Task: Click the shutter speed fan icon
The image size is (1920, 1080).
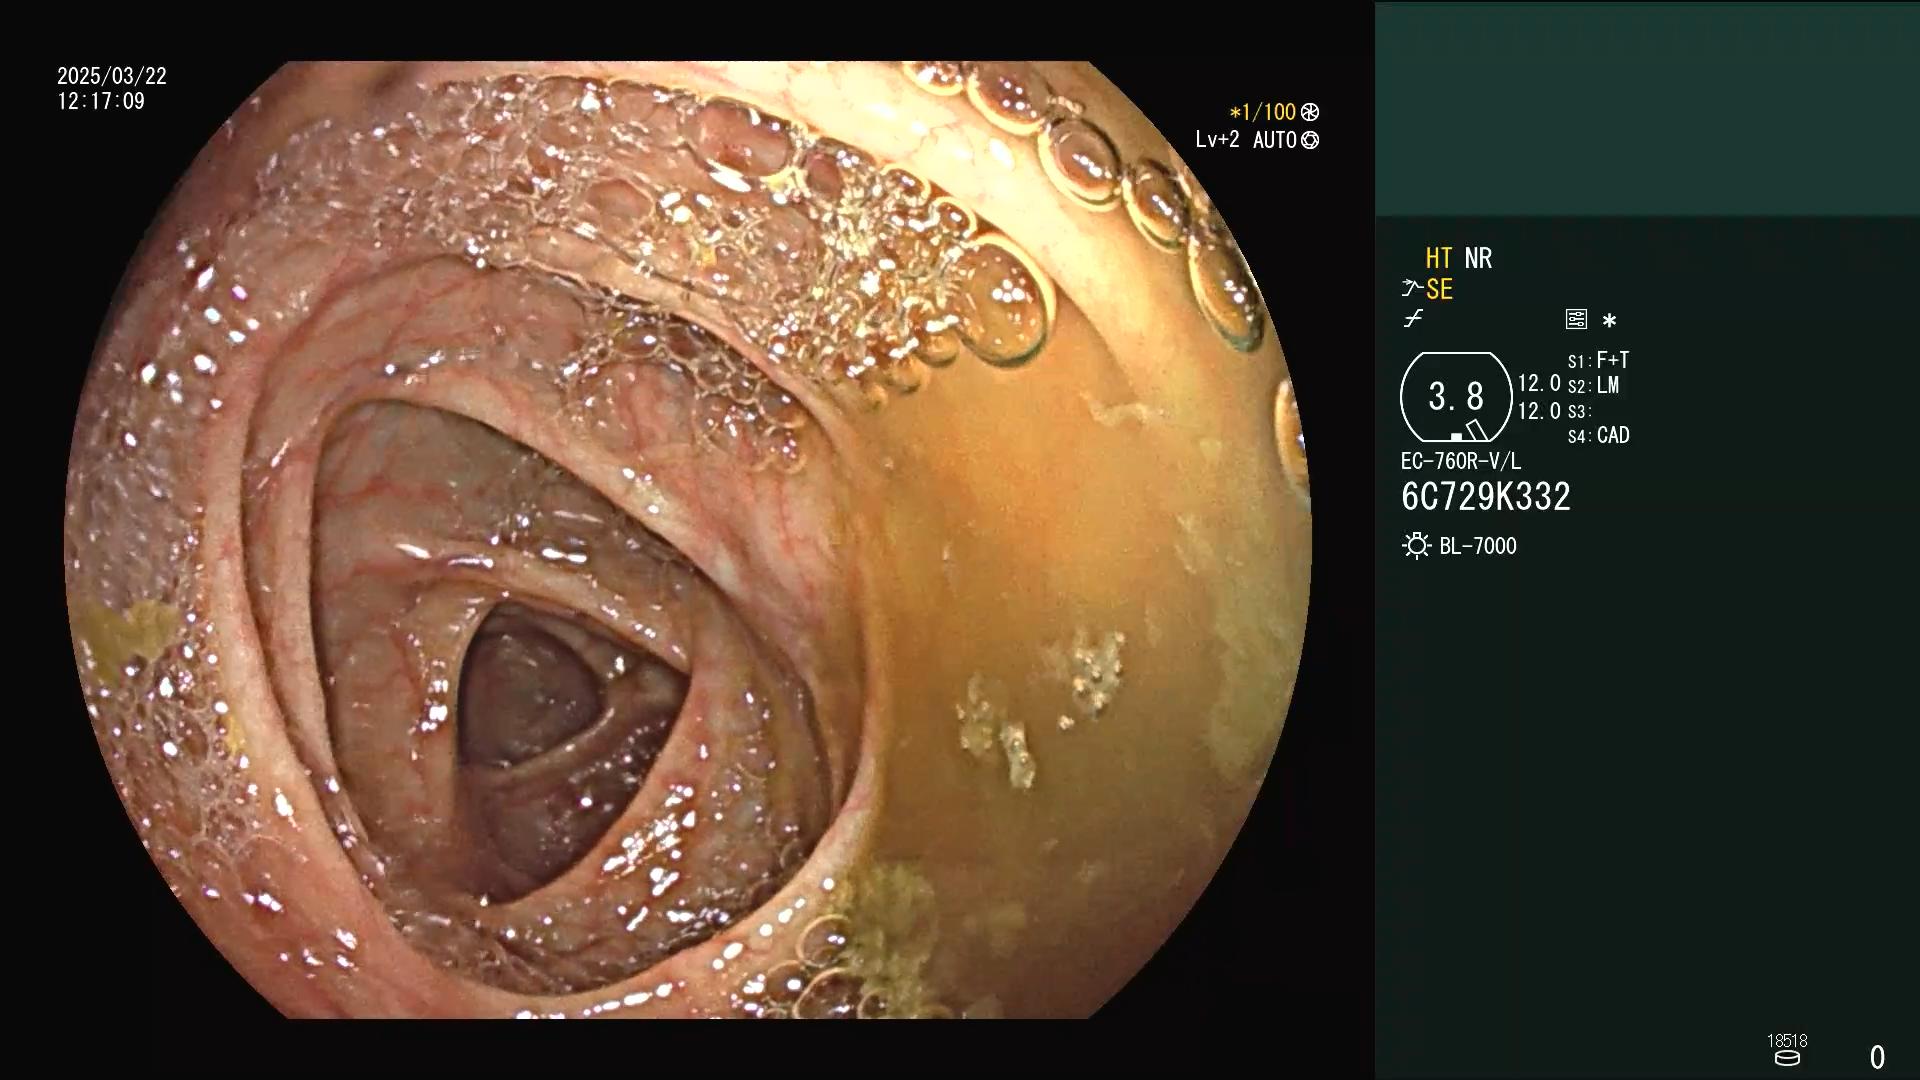Action: click(1310, 113)
